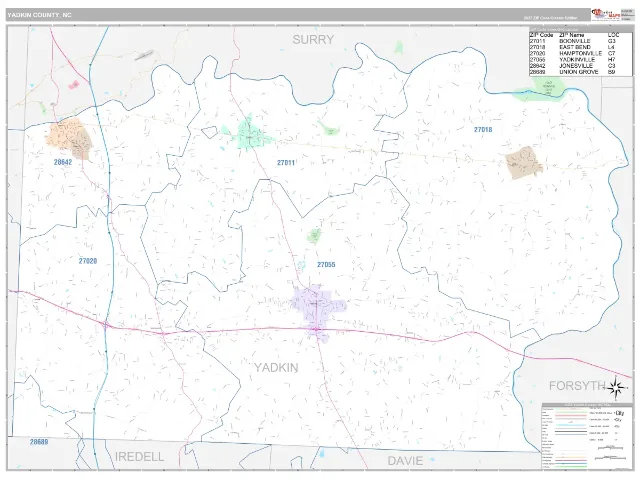Click the orange Jonesville town area

click(x=69, y=138)
